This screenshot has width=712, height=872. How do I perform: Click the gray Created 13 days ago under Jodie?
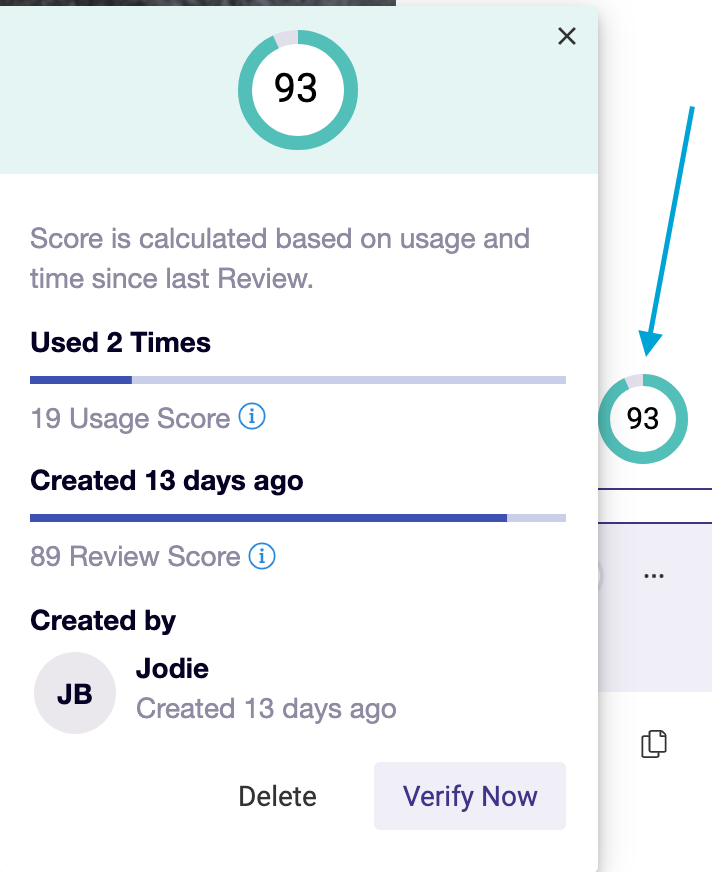266,709
